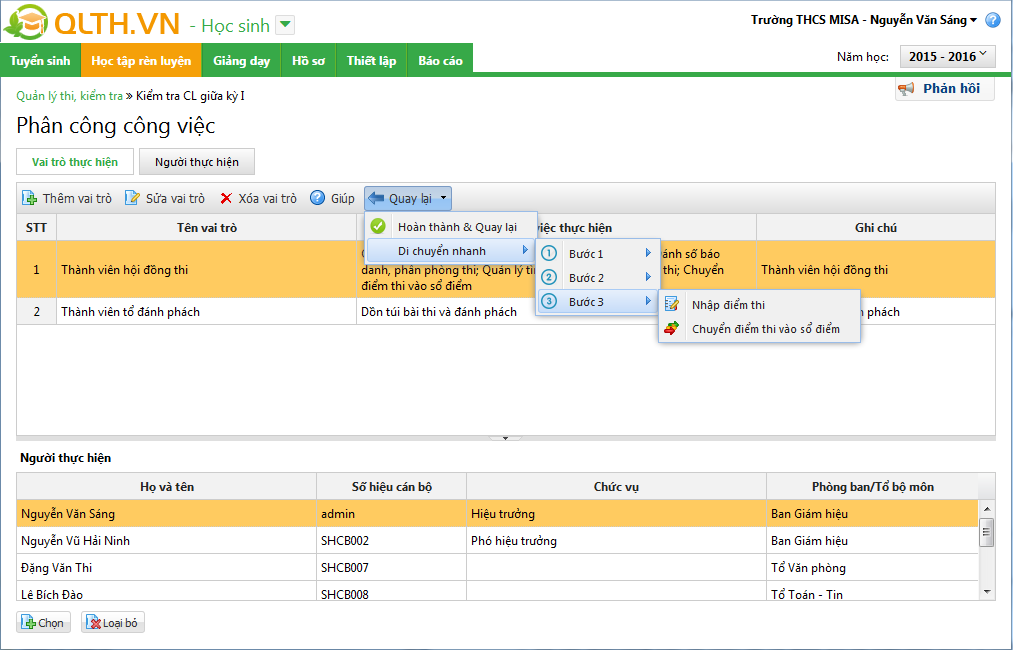Click the scrollbar down arrow in staff list
This screenshot has width=1013, height=650.
point(987,592)
